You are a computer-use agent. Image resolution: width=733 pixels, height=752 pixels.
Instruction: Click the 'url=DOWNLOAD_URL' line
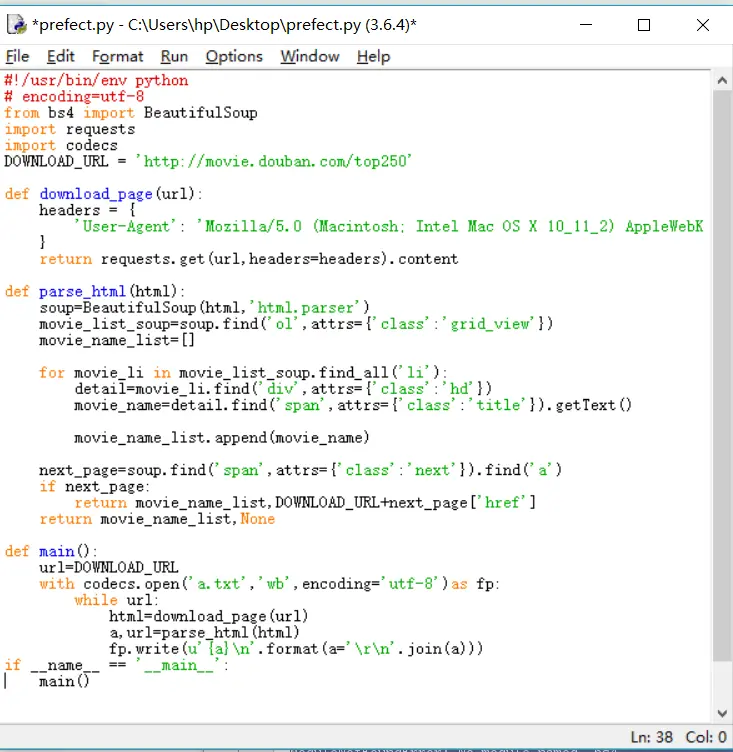(x=109, y=568)
